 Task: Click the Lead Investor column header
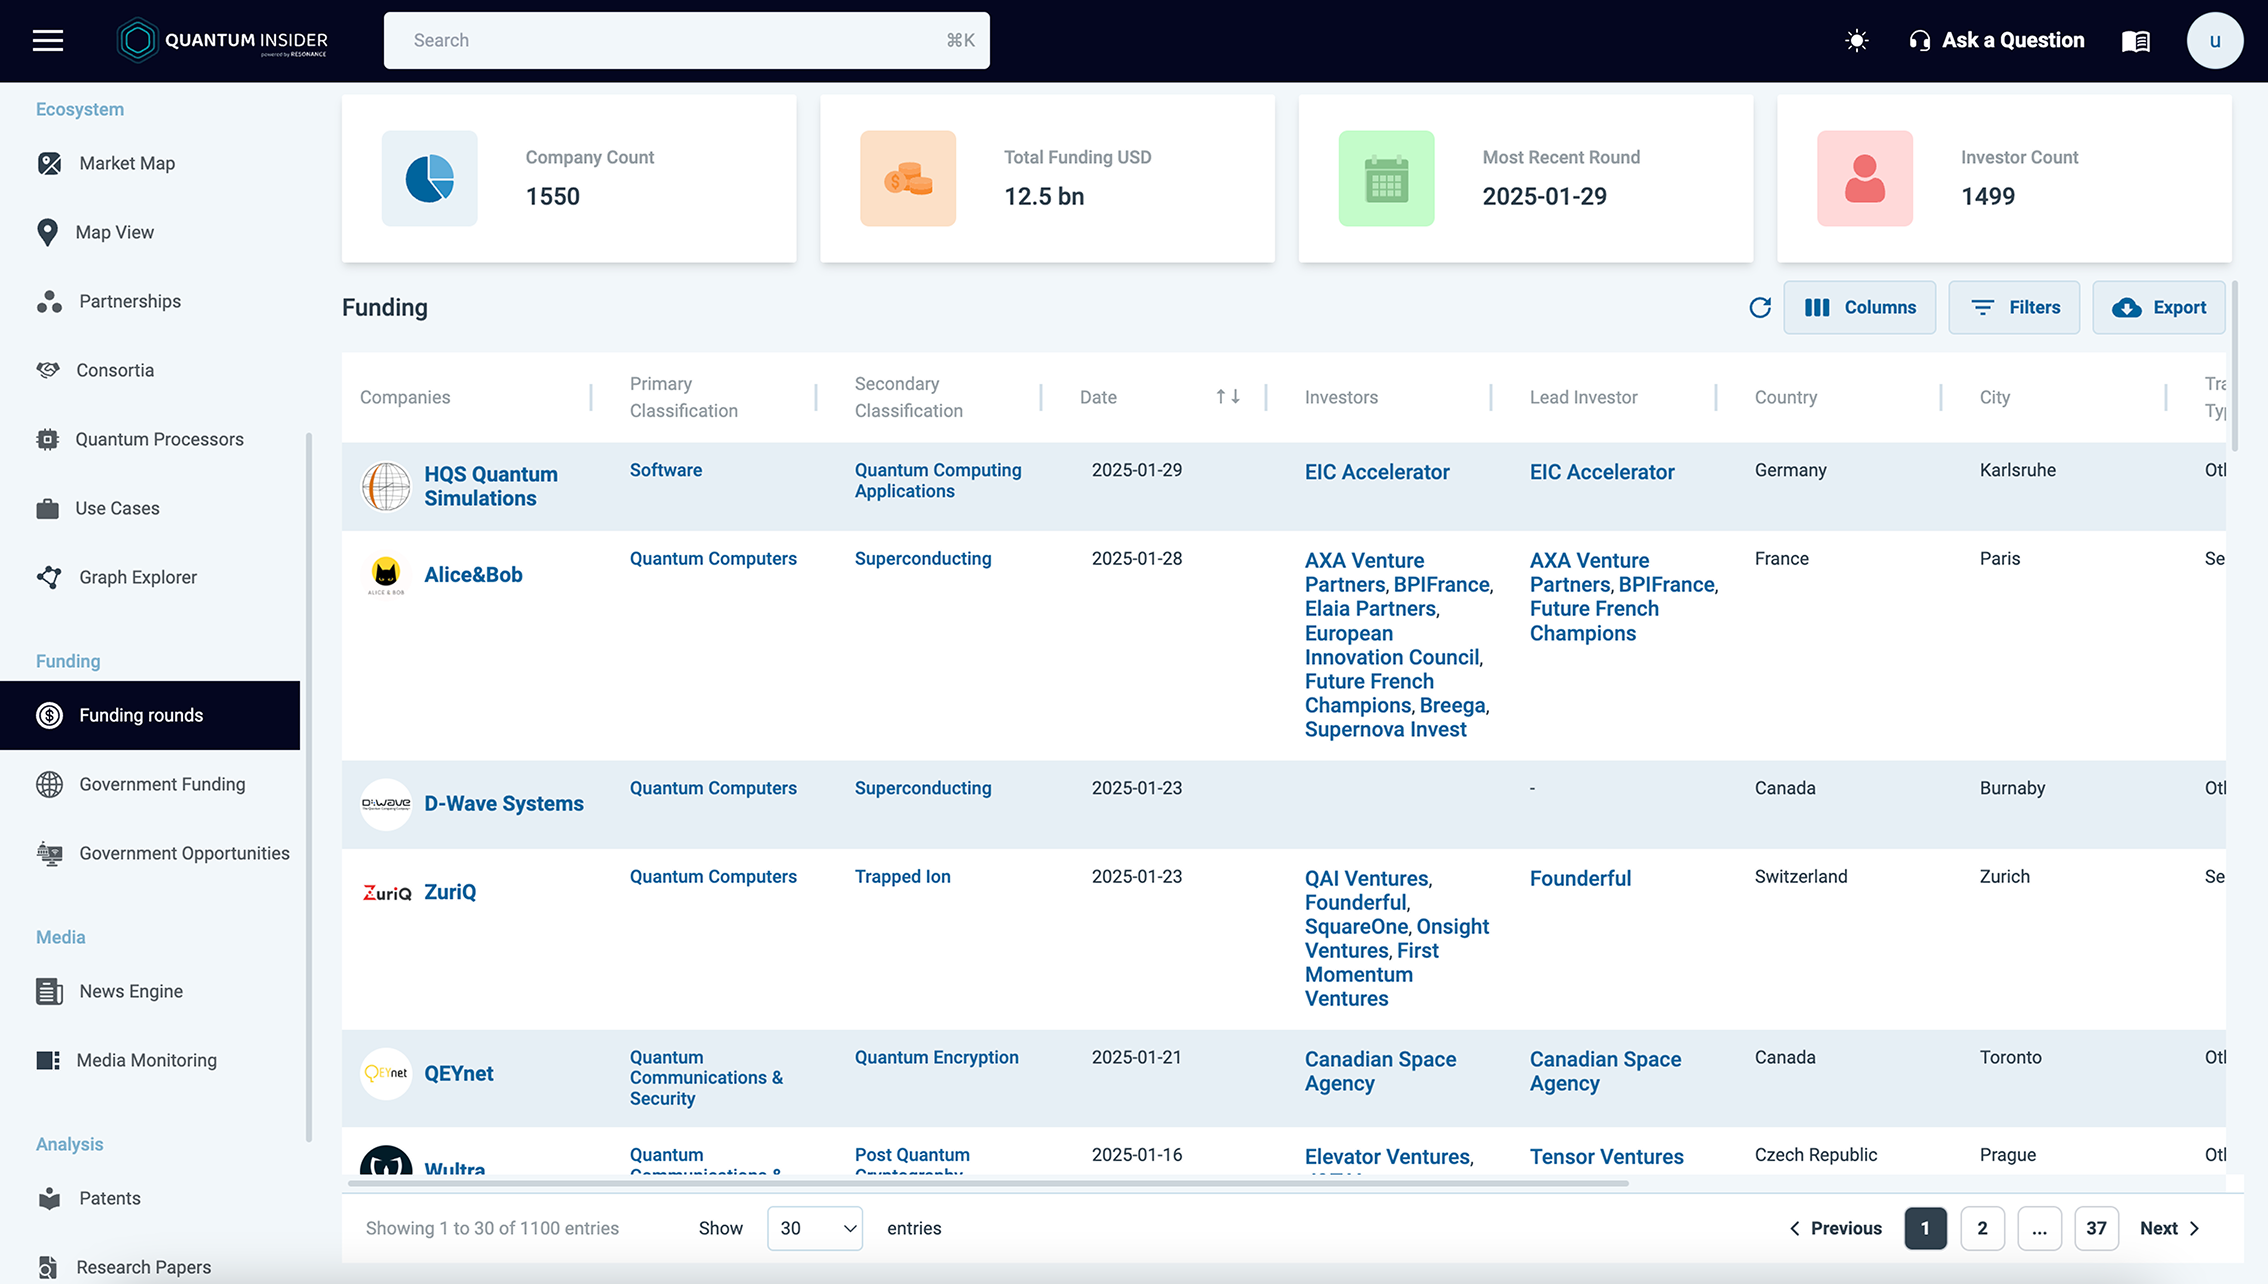click(1584, 397)
